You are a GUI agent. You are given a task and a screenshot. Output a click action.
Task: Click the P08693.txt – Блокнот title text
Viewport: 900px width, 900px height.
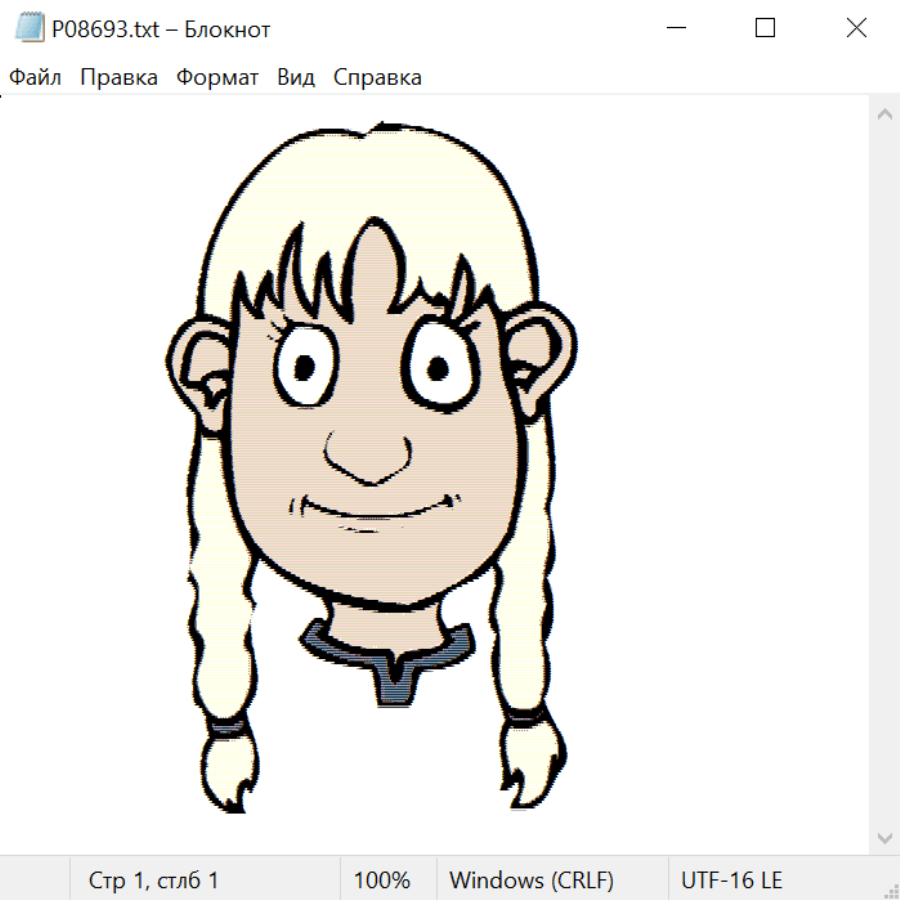tap(161, 29)
